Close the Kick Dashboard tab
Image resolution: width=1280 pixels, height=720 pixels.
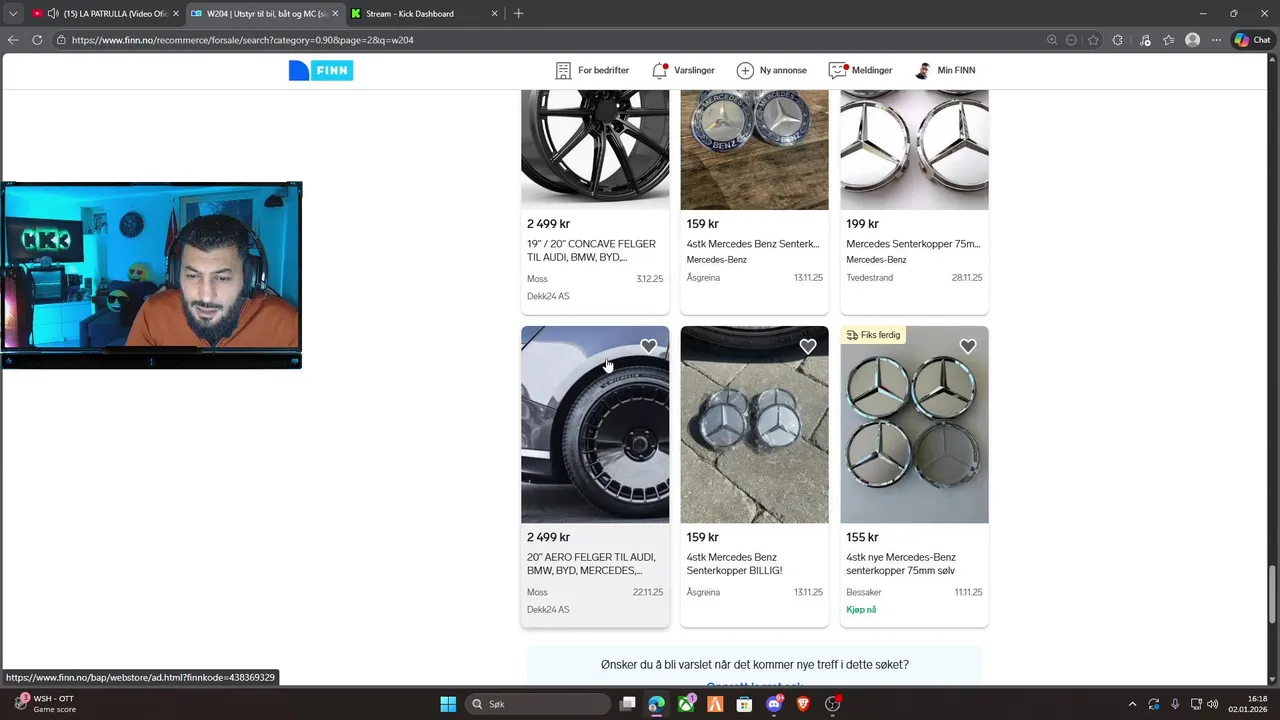(x=494, y=14)
